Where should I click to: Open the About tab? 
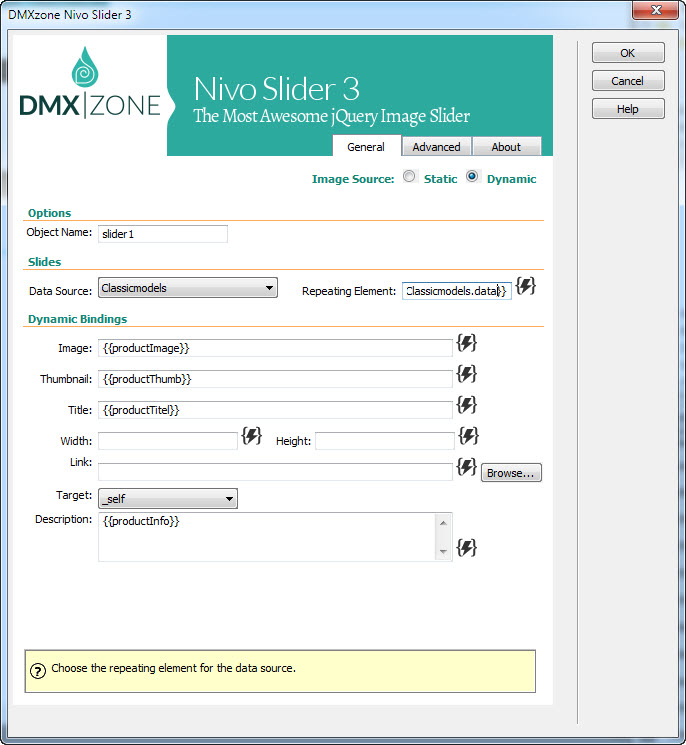[x=506, y=147]
